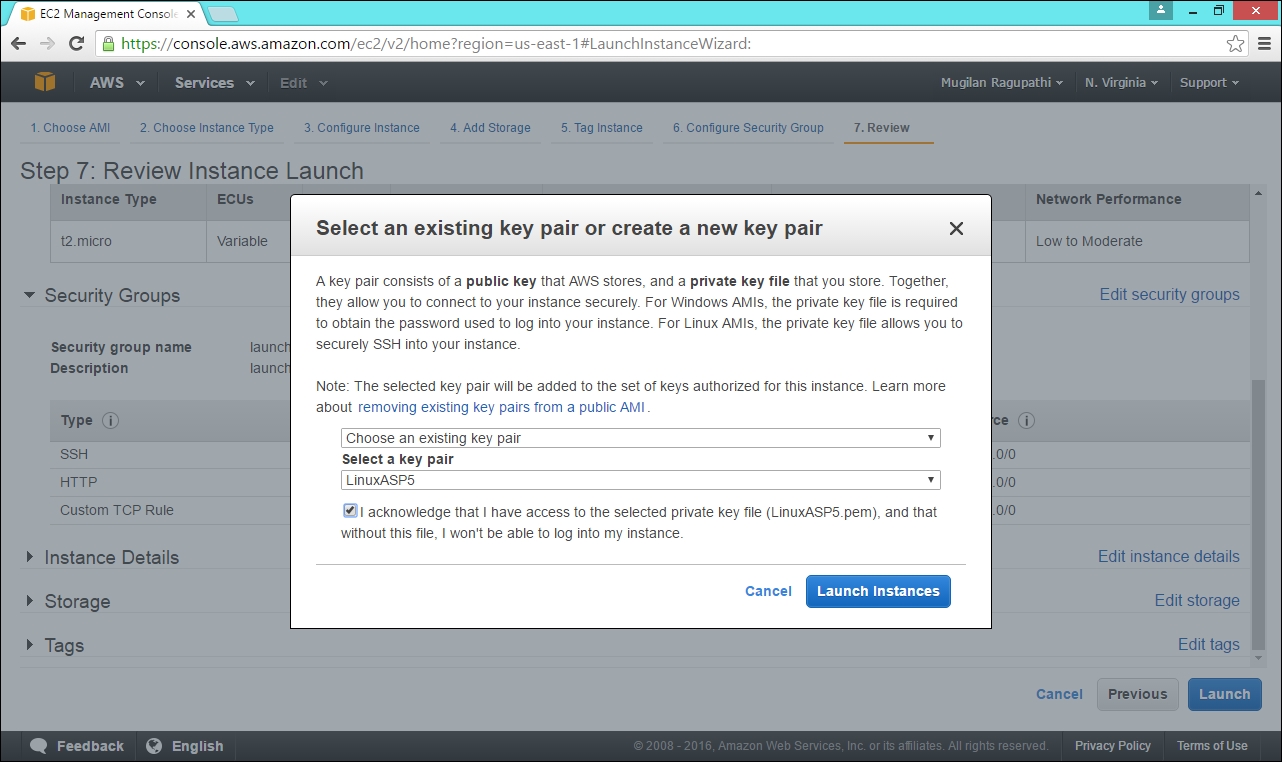Image resolution: width=1282 pixels, height=762 pixels.
Task: Open the Edit dropdown in the header
Action: [303, 83]
